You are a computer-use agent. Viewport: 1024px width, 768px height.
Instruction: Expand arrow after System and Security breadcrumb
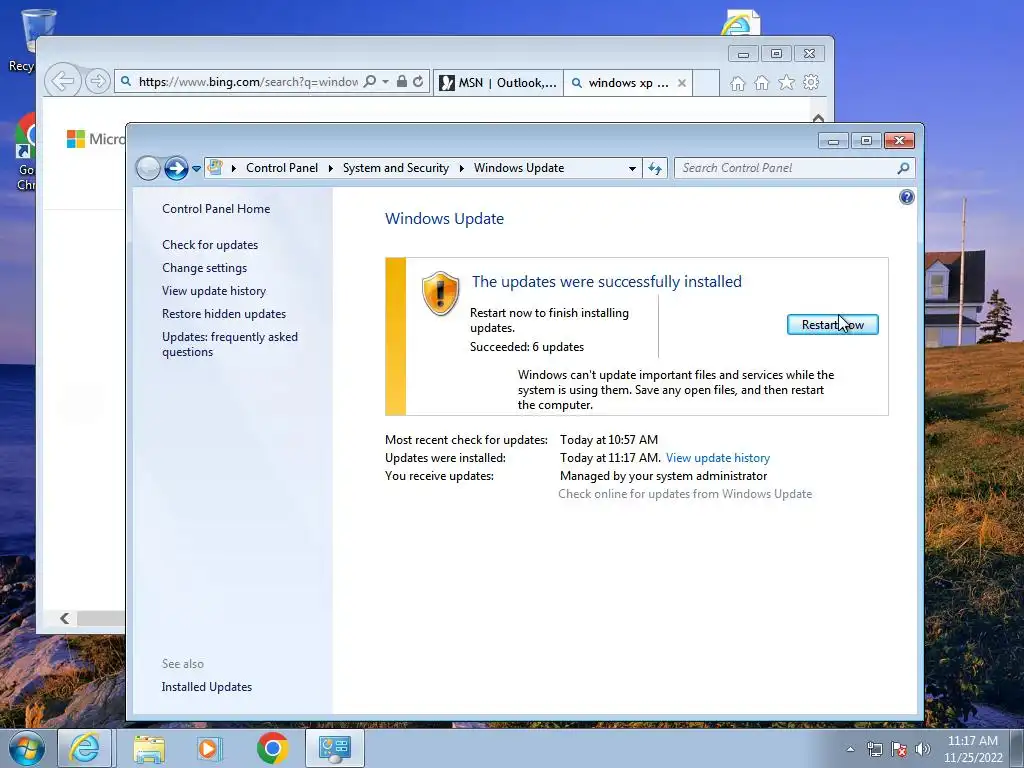point(462,168)
